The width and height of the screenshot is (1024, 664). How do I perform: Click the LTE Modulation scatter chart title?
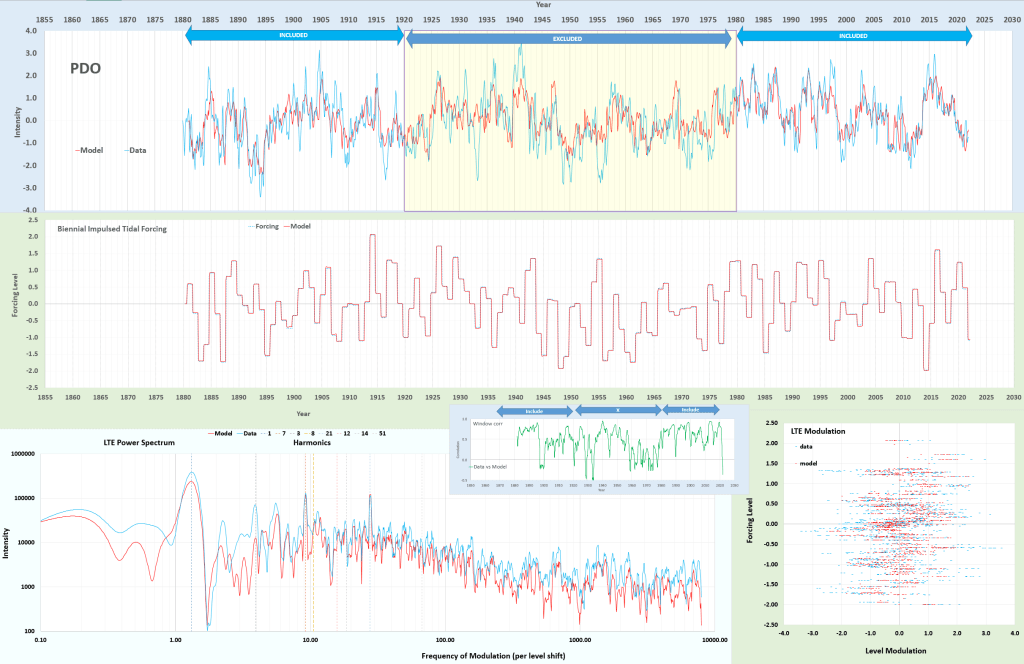(x=818, y=431)
